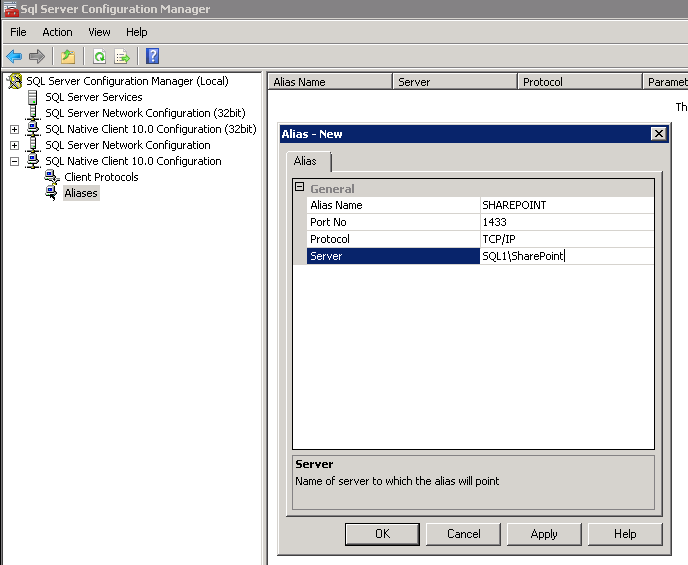688x565 pixels.
Task: Click the Alias Name value SHAREPOINT field
Action: click(x=567, y=205)
